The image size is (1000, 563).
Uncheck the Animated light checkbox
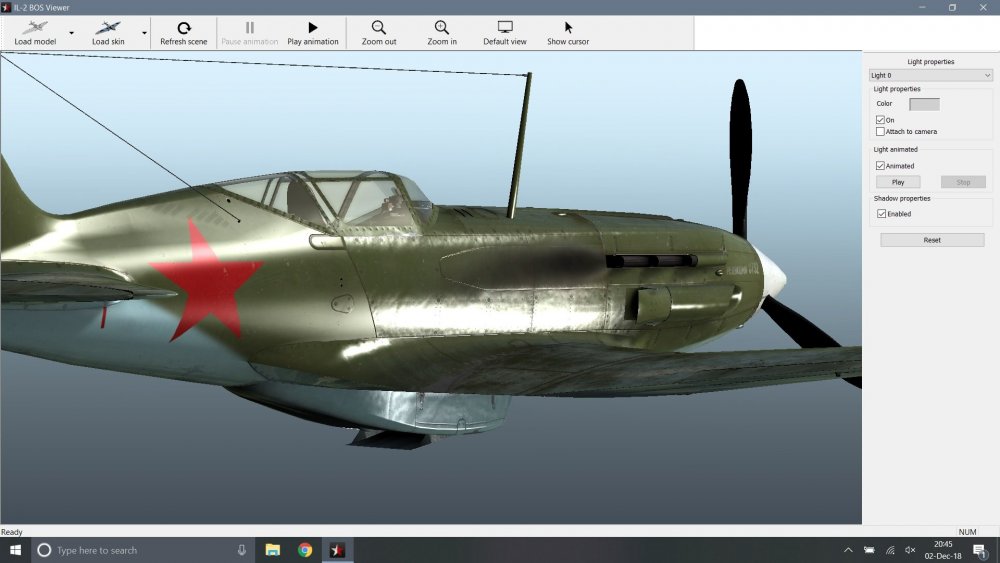point(880,166)
